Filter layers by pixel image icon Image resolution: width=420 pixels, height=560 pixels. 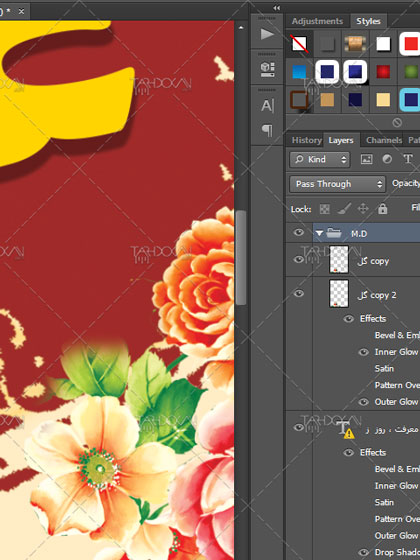pos(366,159)
